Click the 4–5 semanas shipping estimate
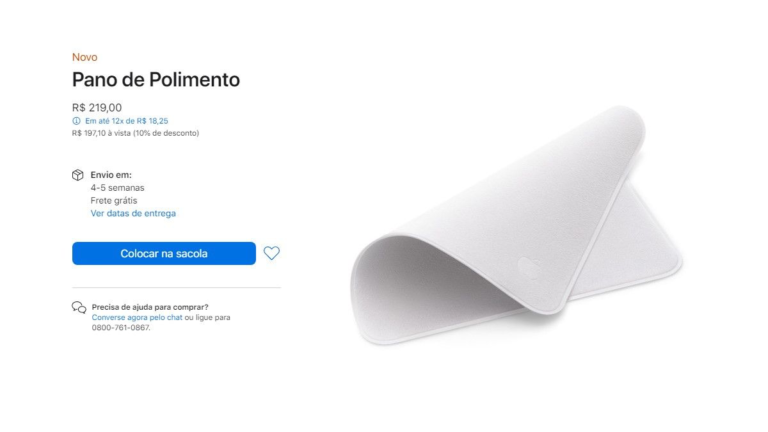Viewport: 768px width, 432px height. tap(118, 188)
